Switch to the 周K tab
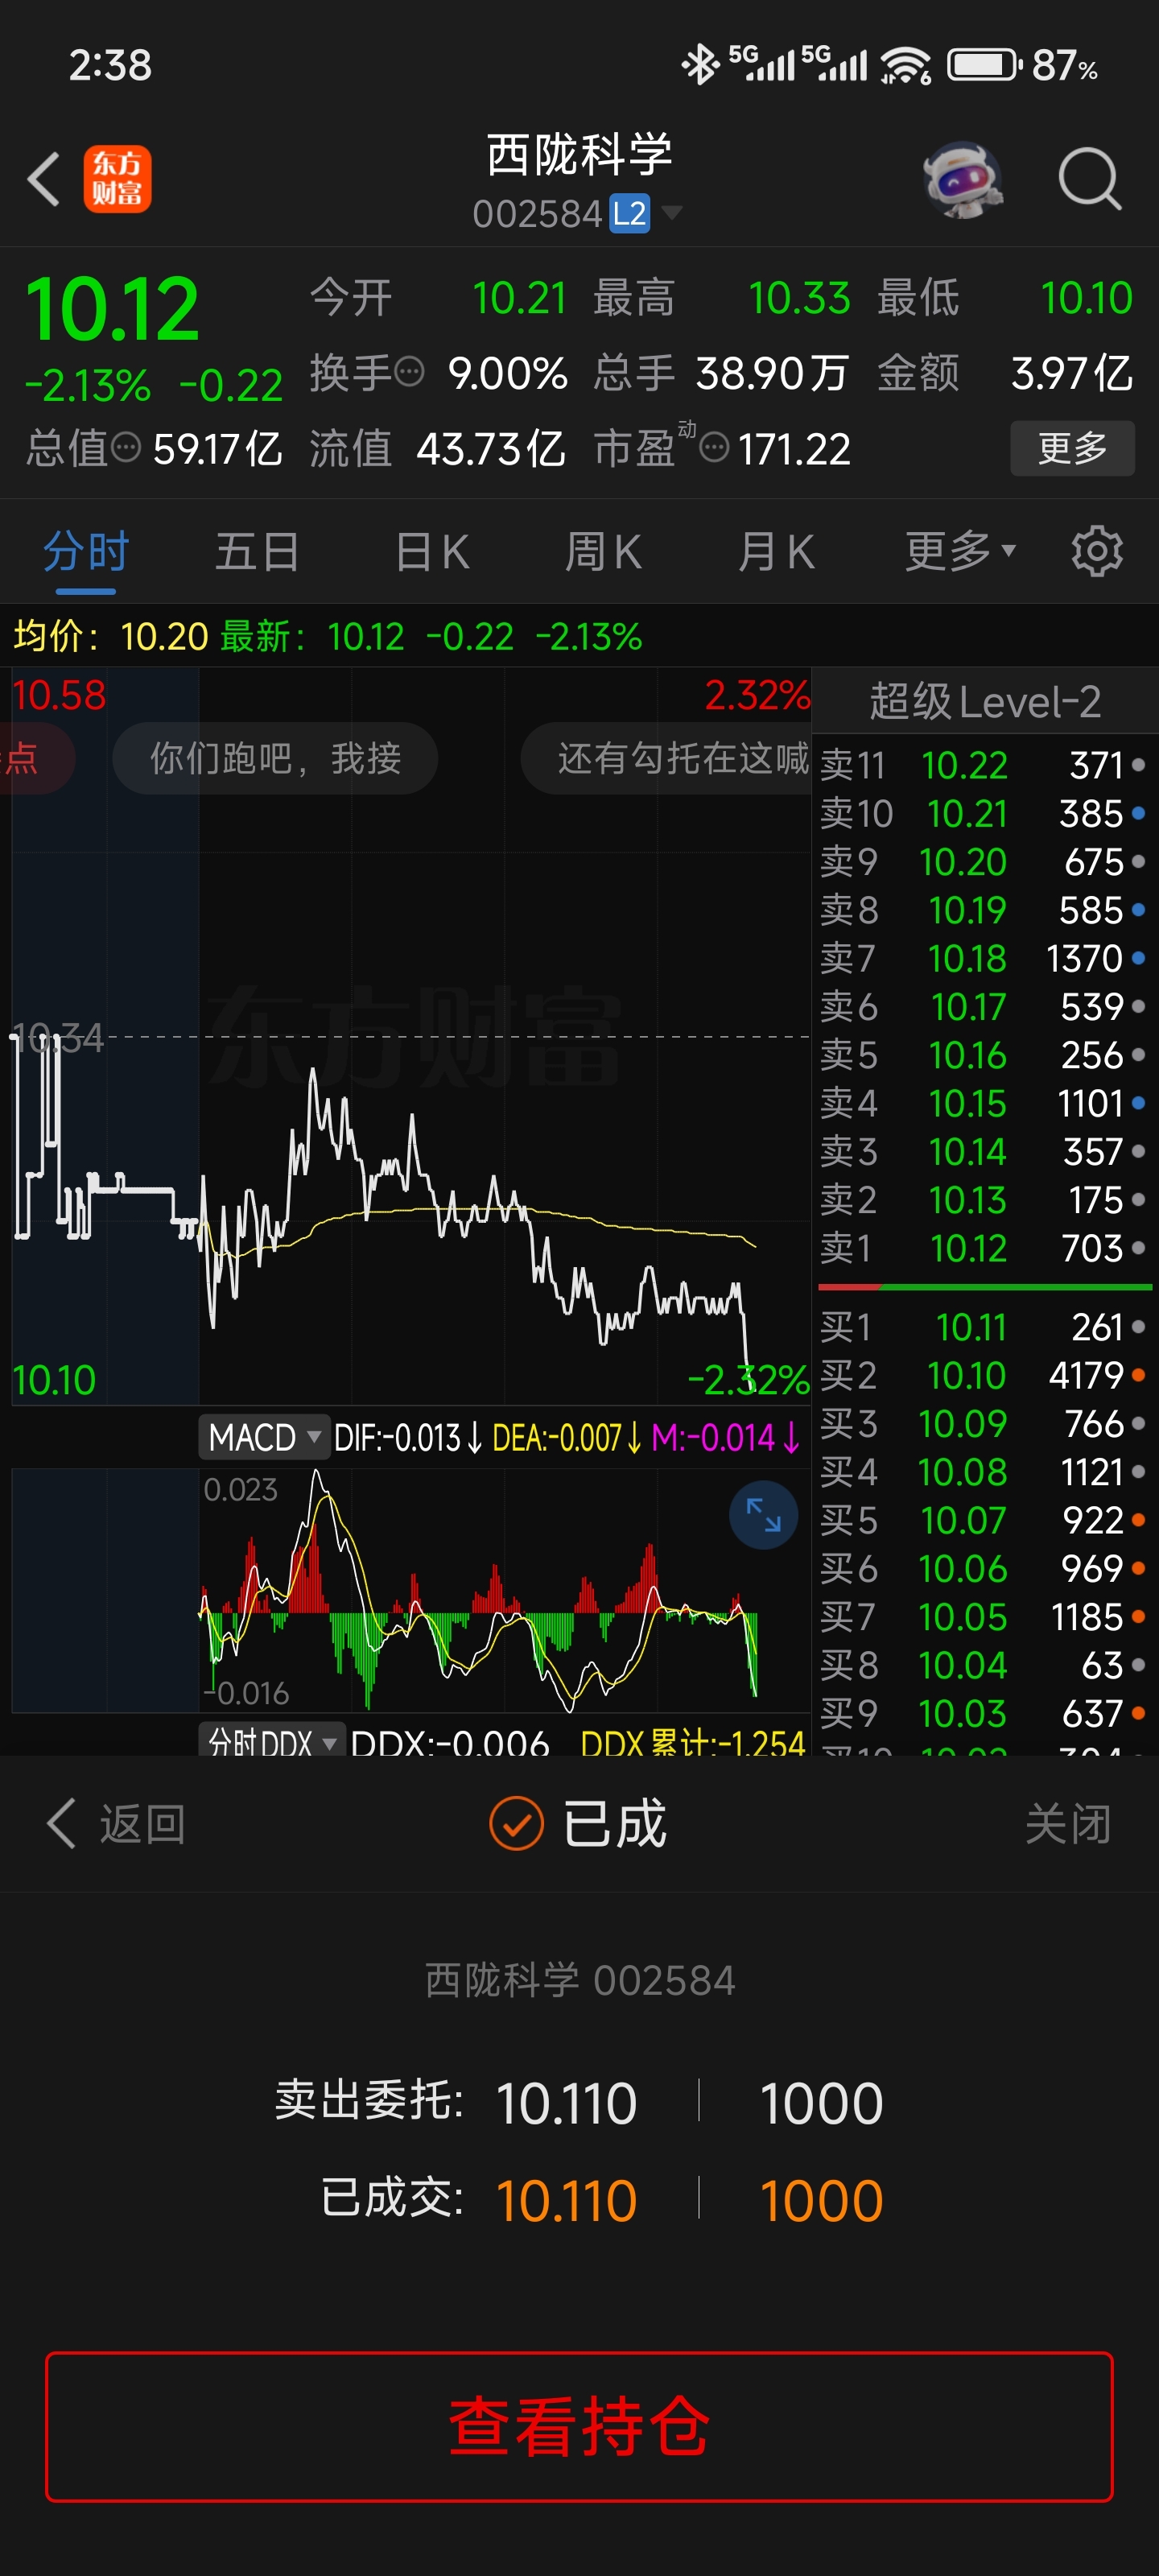 (x=603, y=551)
